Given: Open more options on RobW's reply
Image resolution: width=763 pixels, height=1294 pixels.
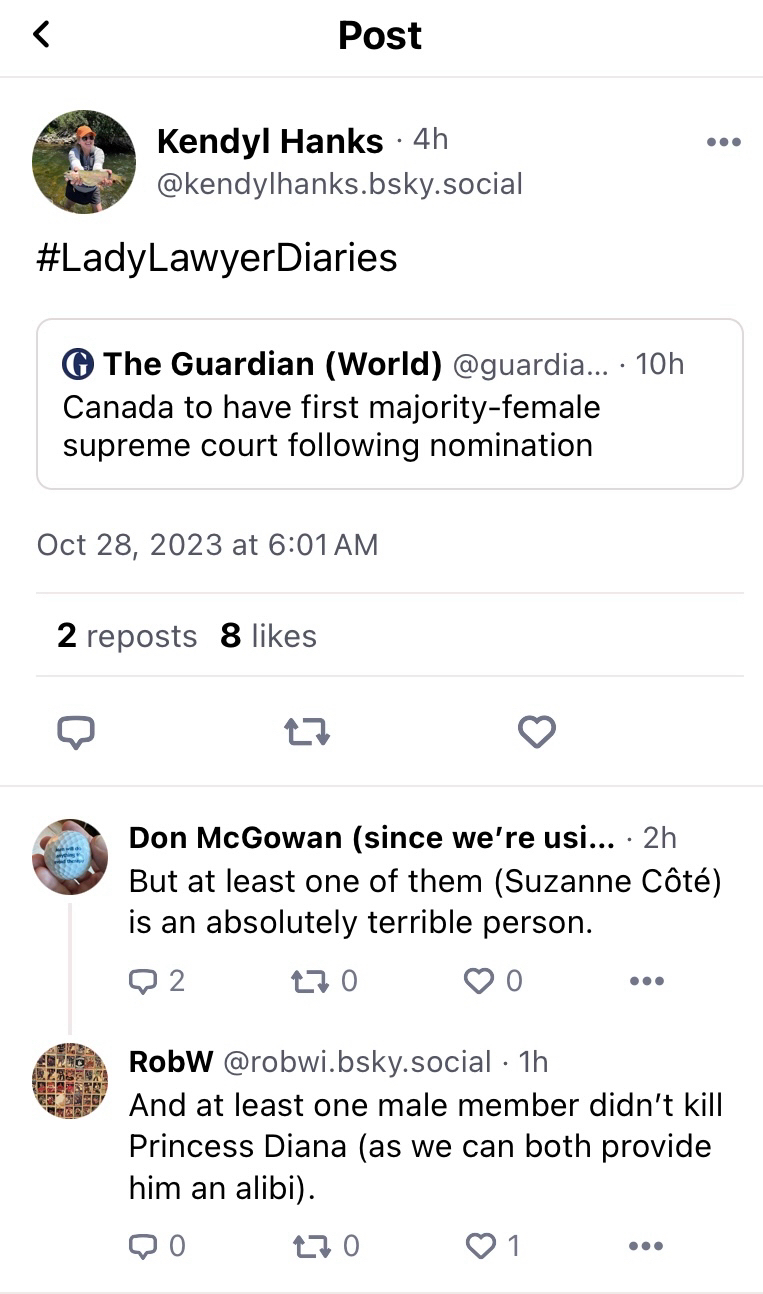Looking at the screenshot, I should pyautogui.click(x=646, y=1246).
